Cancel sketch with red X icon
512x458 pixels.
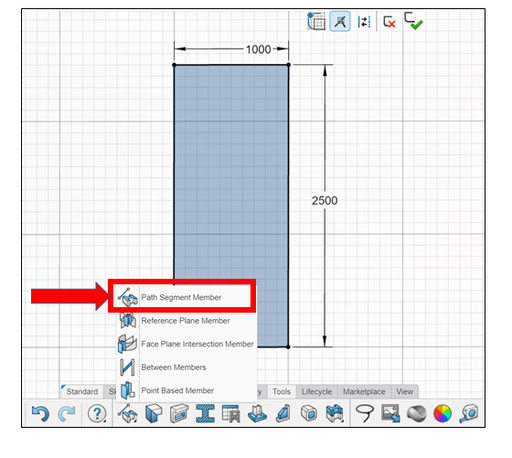coord(389,22)
